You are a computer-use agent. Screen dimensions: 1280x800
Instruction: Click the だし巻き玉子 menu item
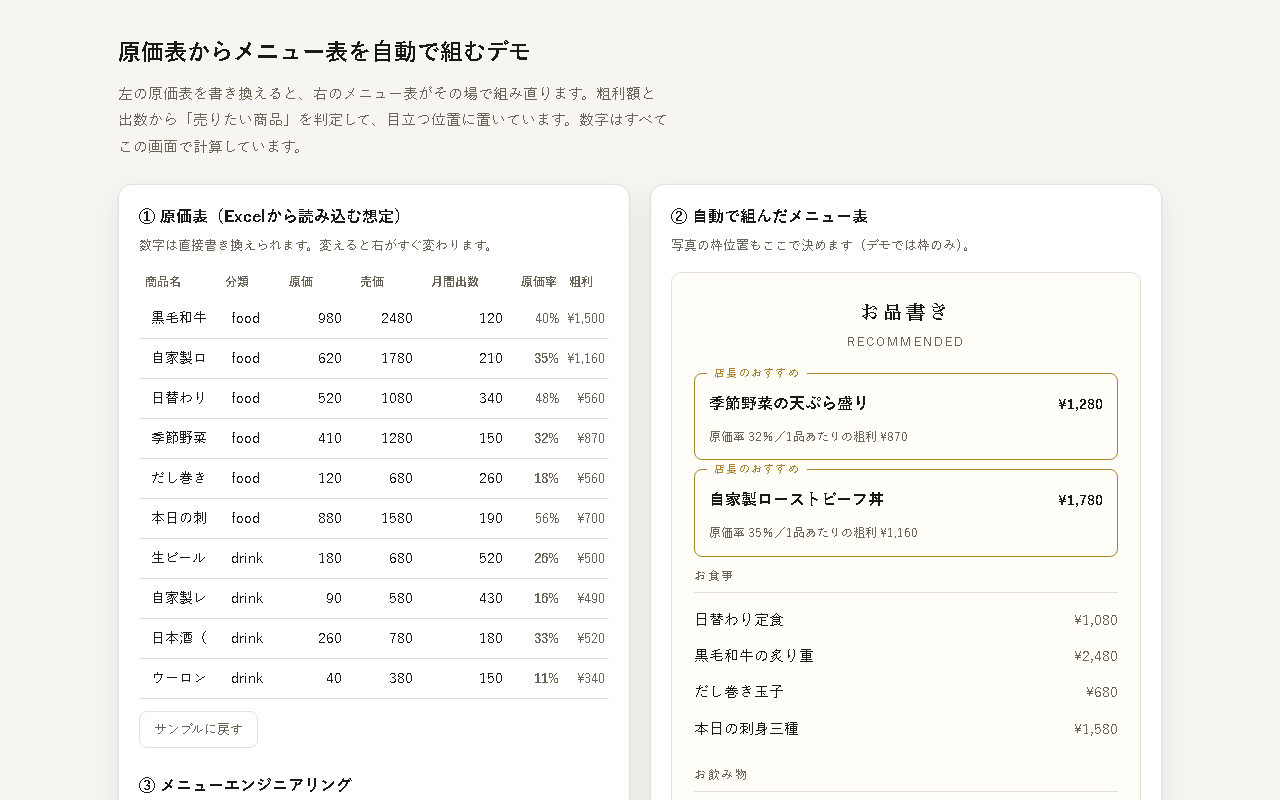click(x=906, y=692)
